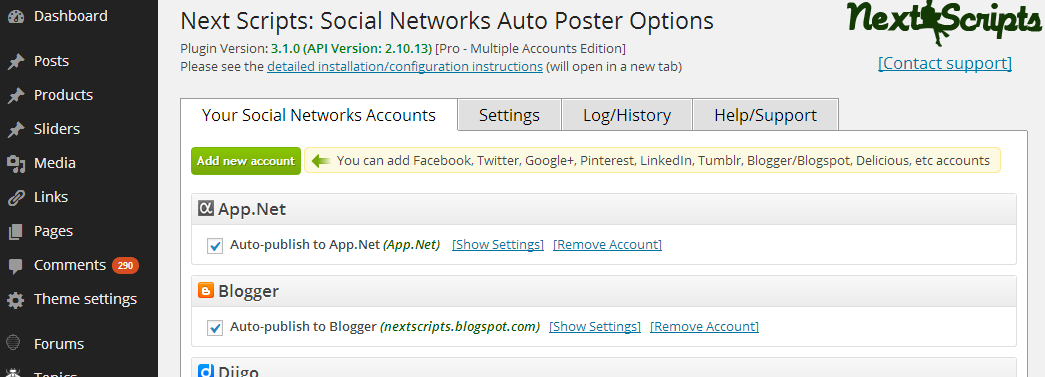1045x377 pixels.
Task: Uncheck Auto-publish to Blogger checkbox
Action: coord(215,328)
